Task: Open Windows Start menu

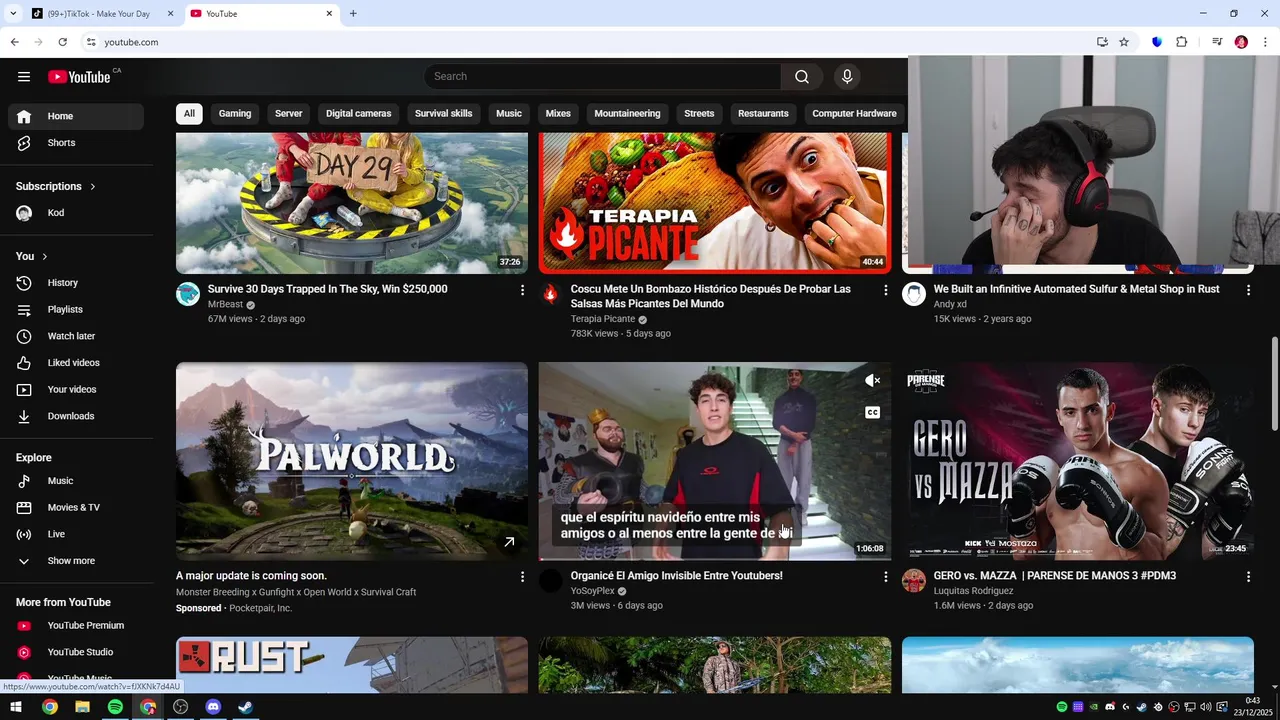Action: tap(16, 707)
